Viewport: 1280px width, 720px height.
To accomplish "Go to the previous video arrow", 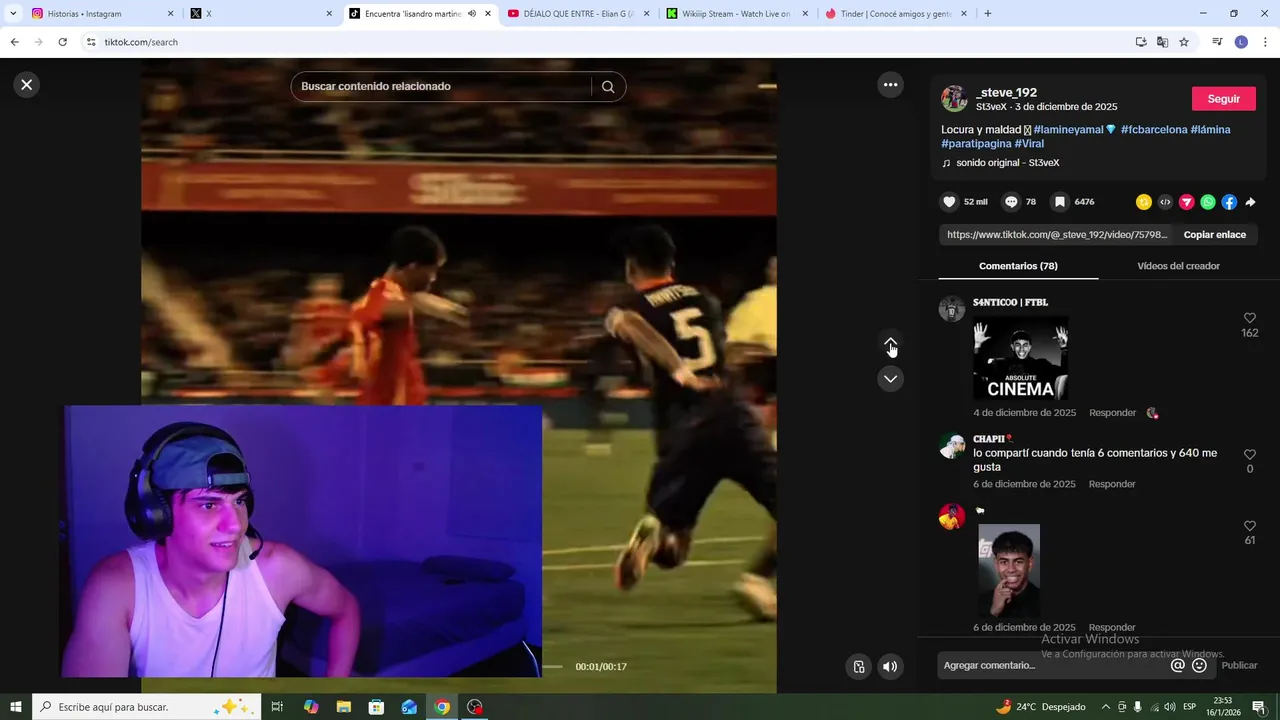I will [x=890, y=343].
